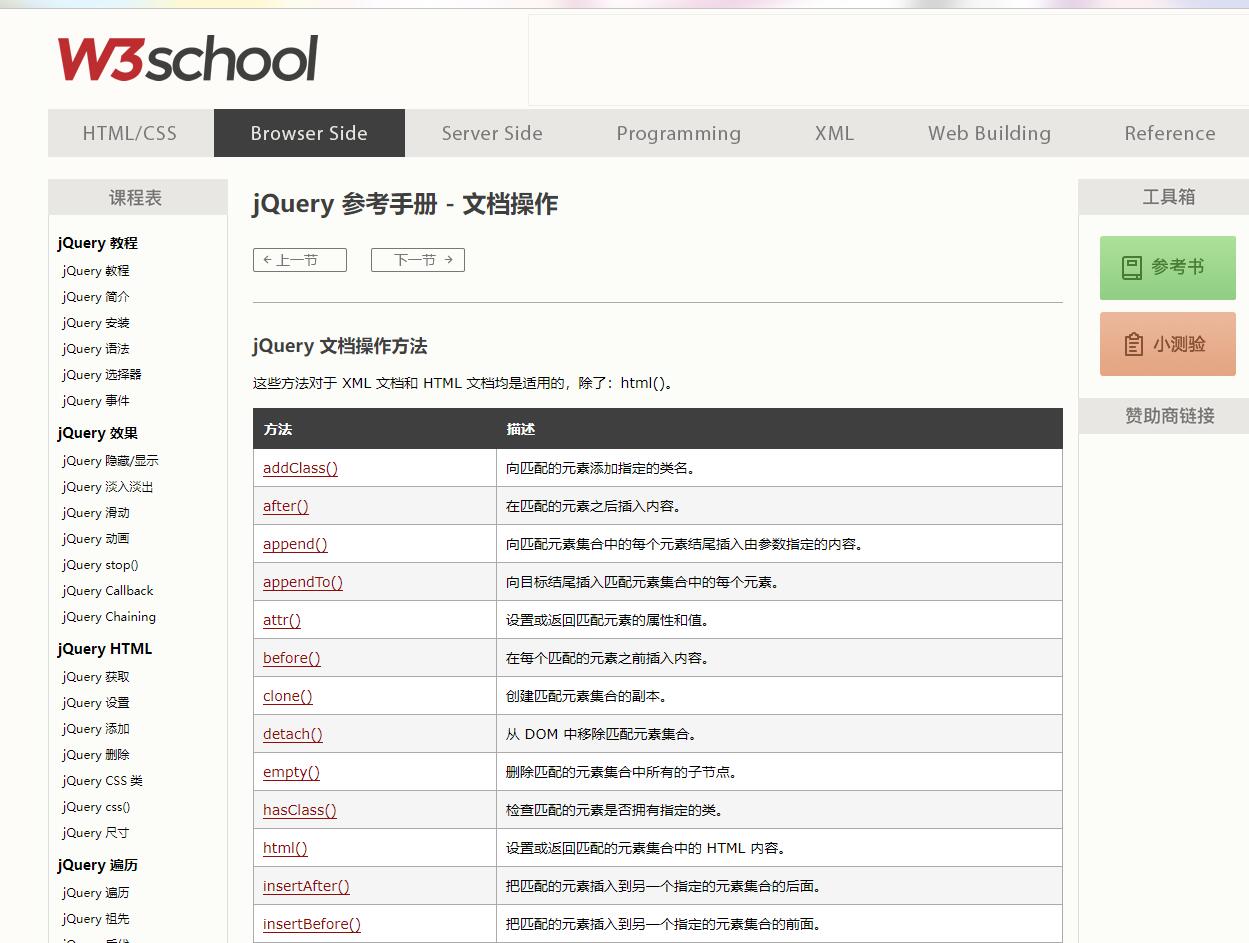Open the appendTo() method link
The image size is (1249, 943).
[x=302, y=582]
